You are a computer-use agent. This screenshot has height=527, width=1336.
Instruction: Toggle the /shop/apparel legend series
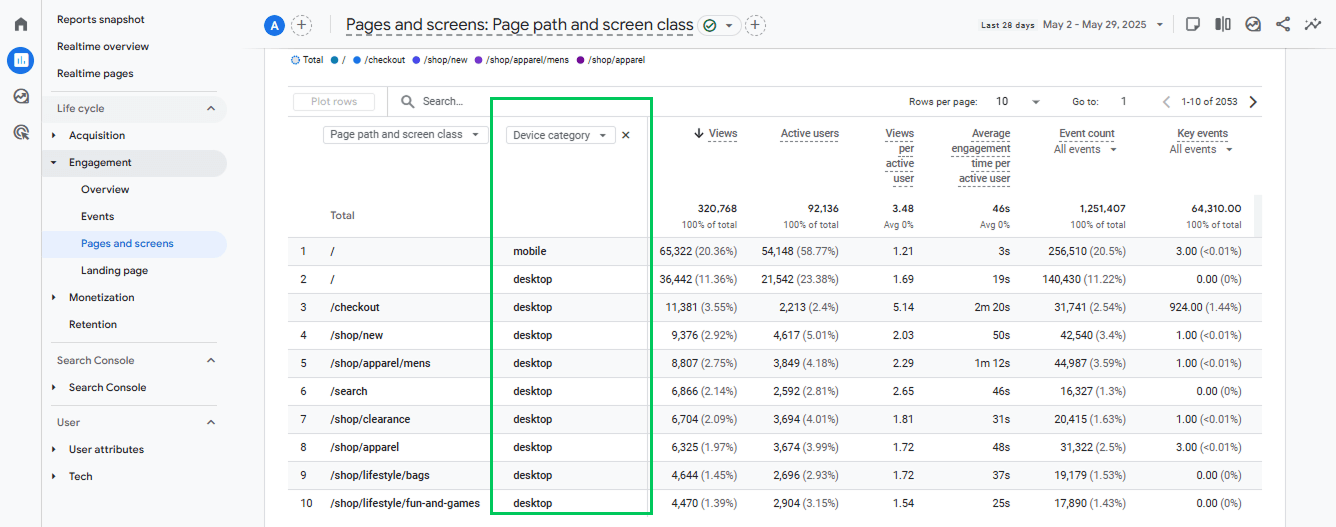click(x=610, y=60)
